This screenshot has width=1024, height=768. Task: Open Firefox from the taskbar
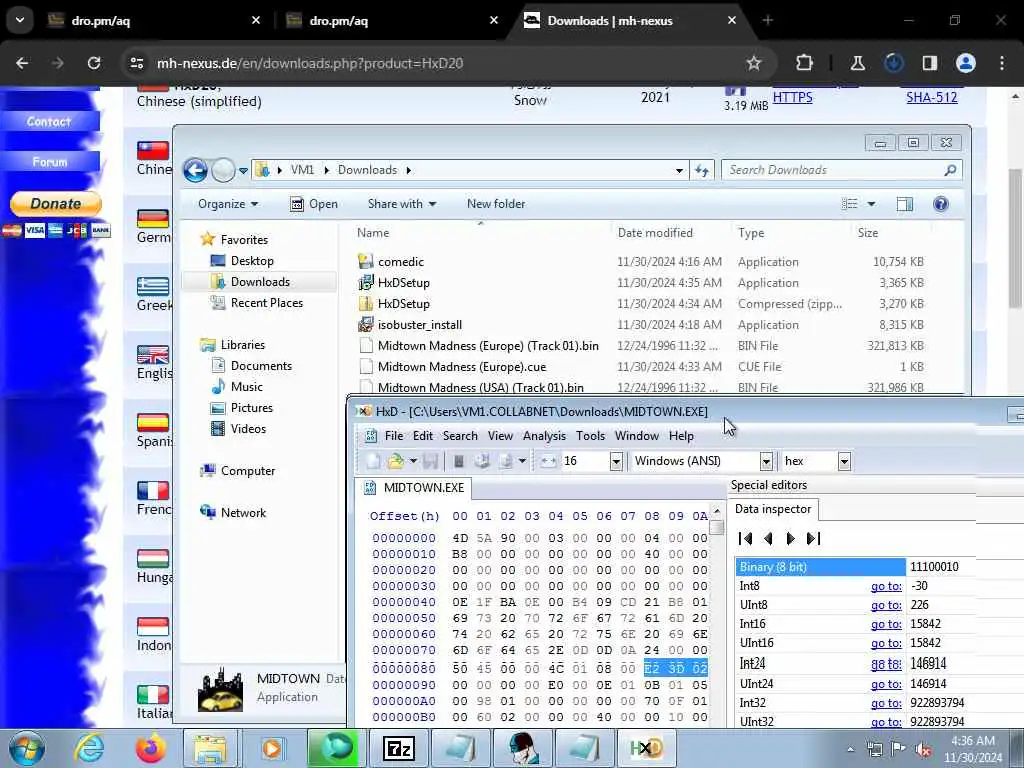[151, 748]
